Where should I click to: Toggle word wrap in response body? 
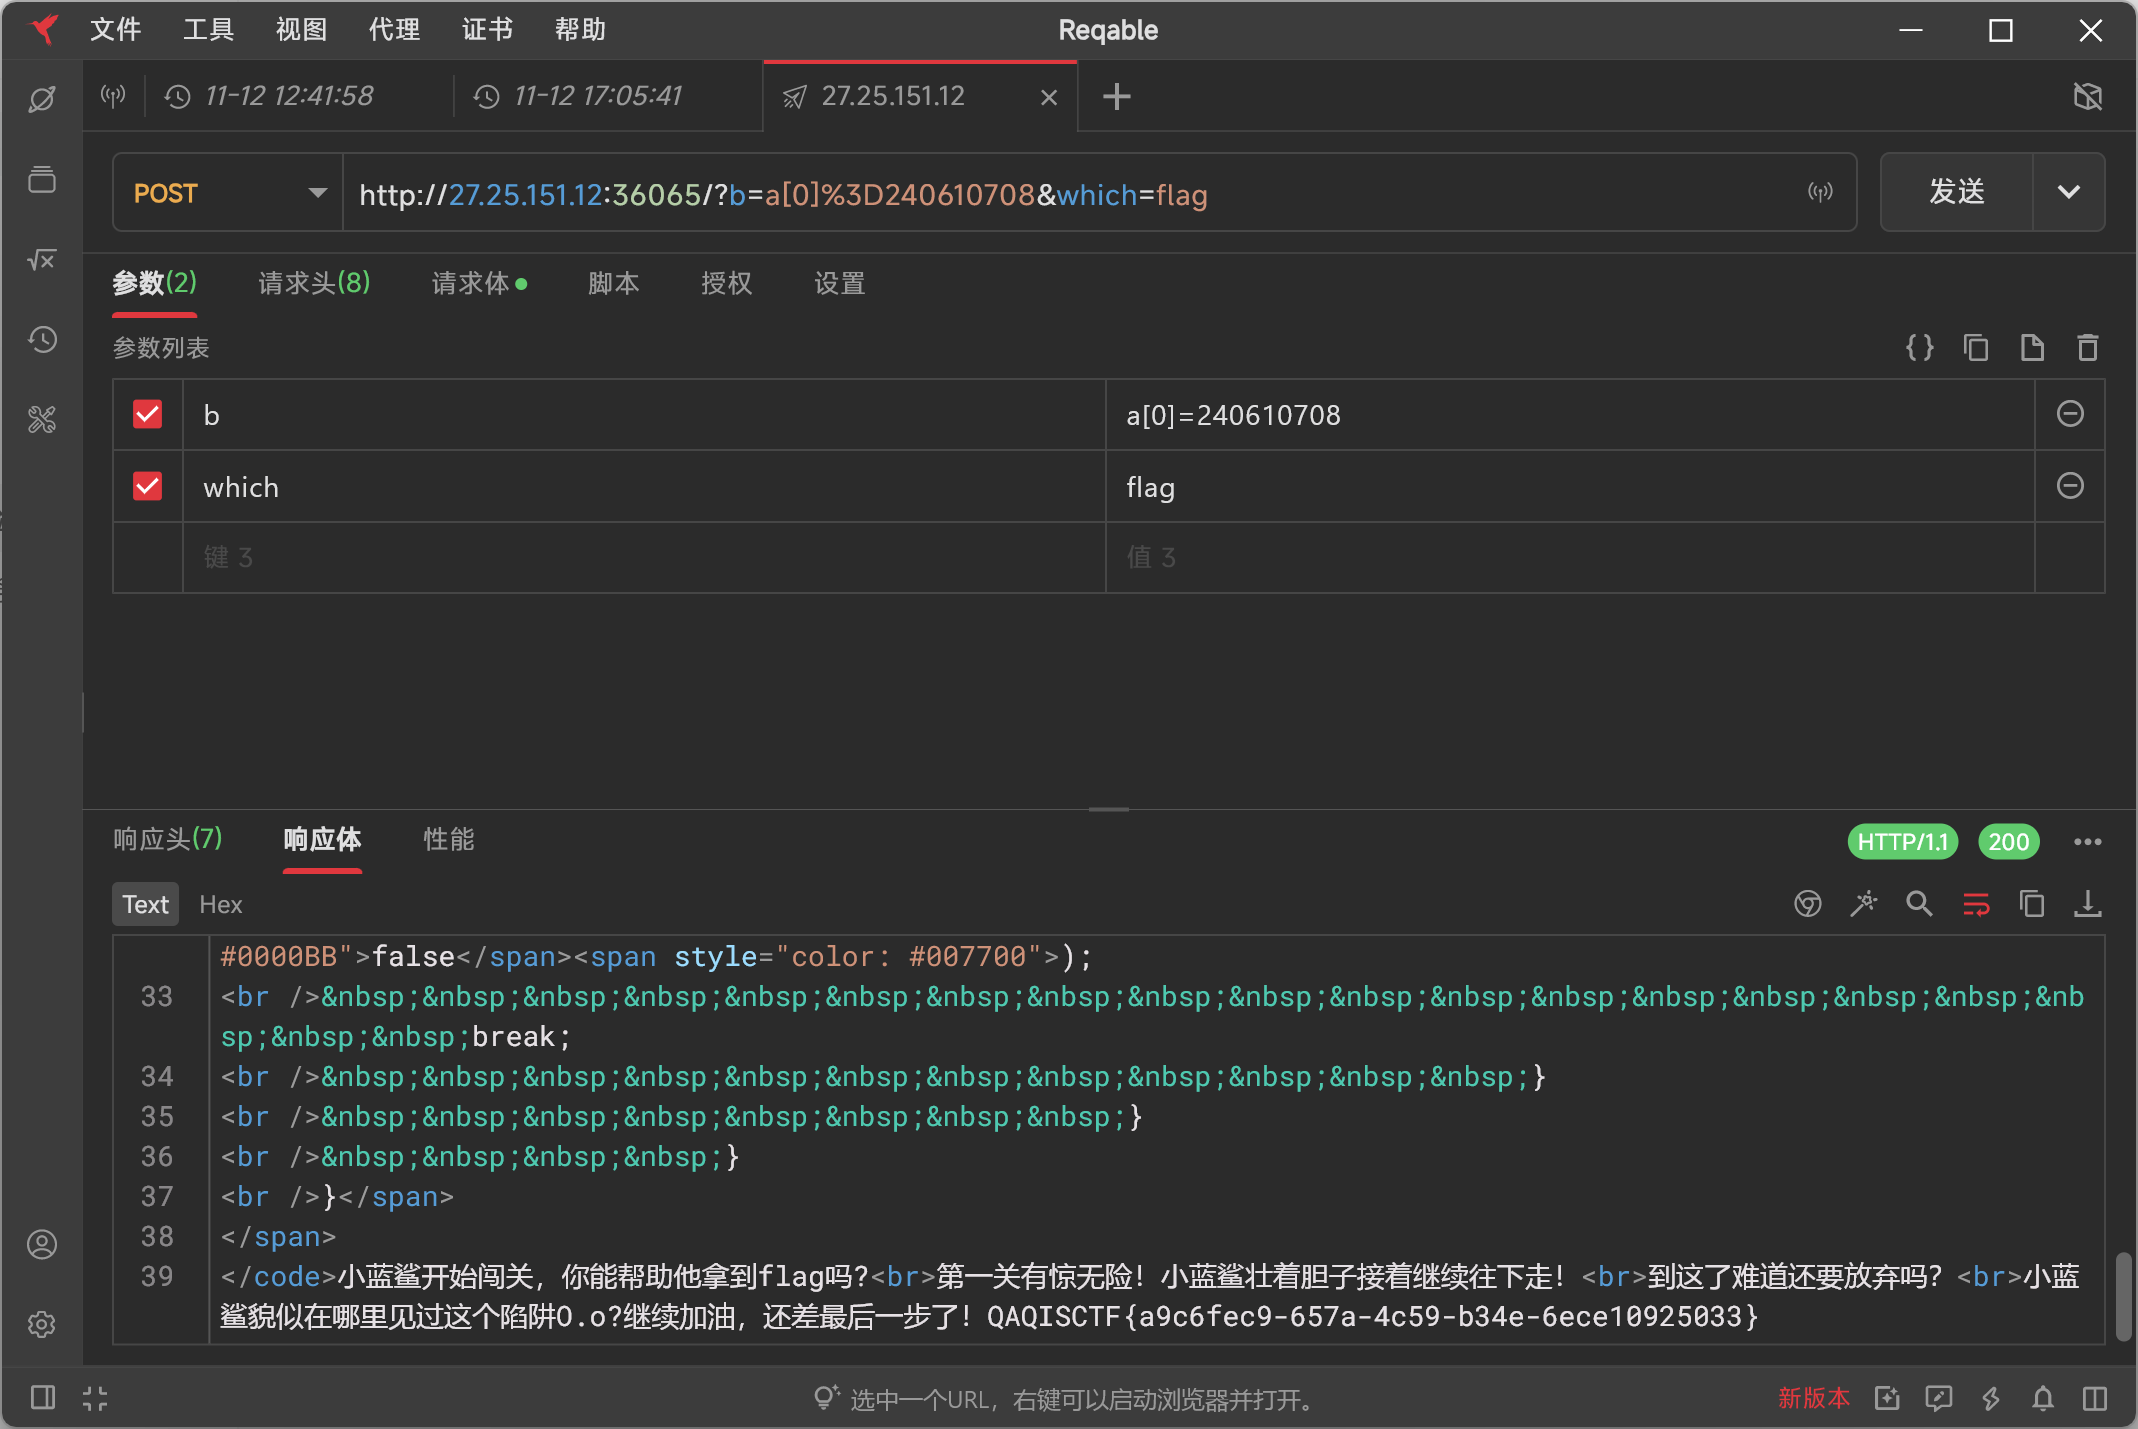point(1976,904)
